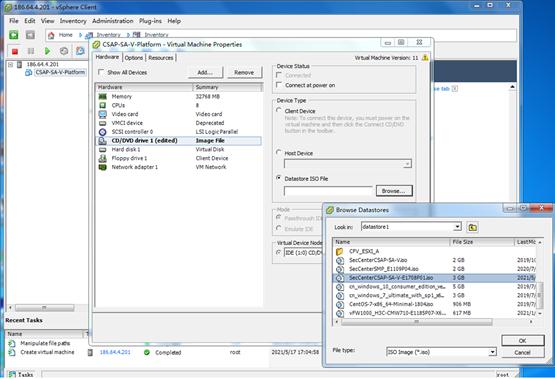Open the Edit menu
555x379 pixels.
[30, 21]
